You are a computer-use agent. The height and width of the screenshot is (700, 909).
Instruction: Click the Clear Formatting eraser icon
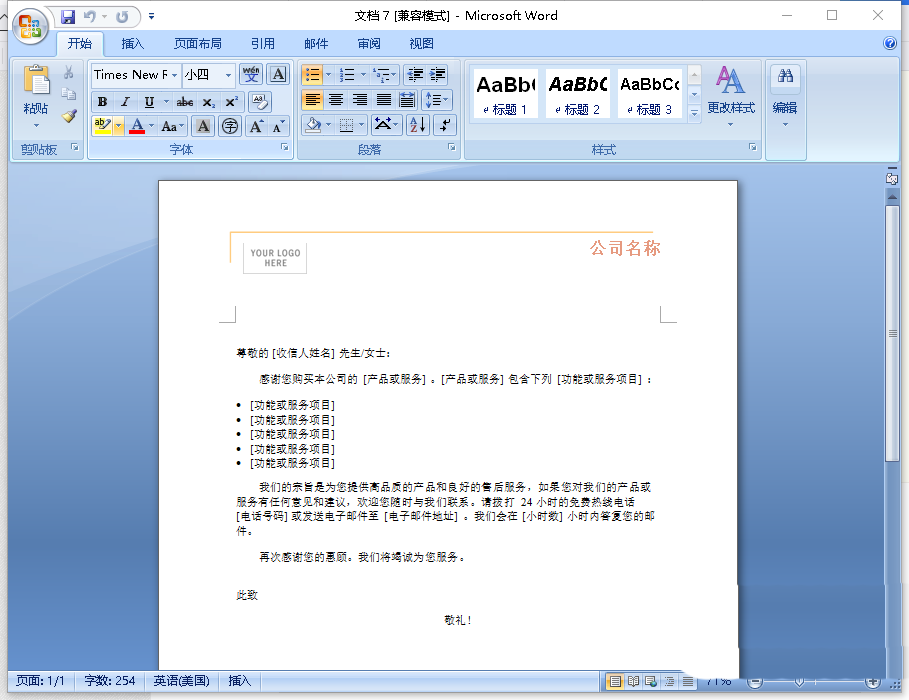[x=259, y=101]
